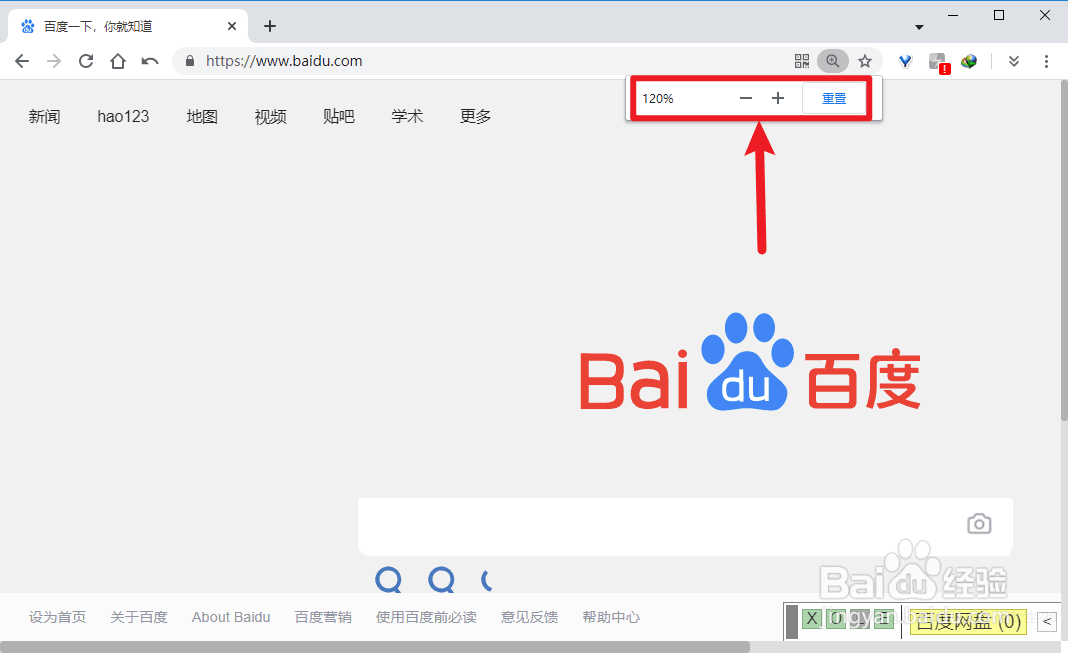Select the camera search icon in Baidu's search box
This screenshot has width=1068, height=653.
(979, 524)
